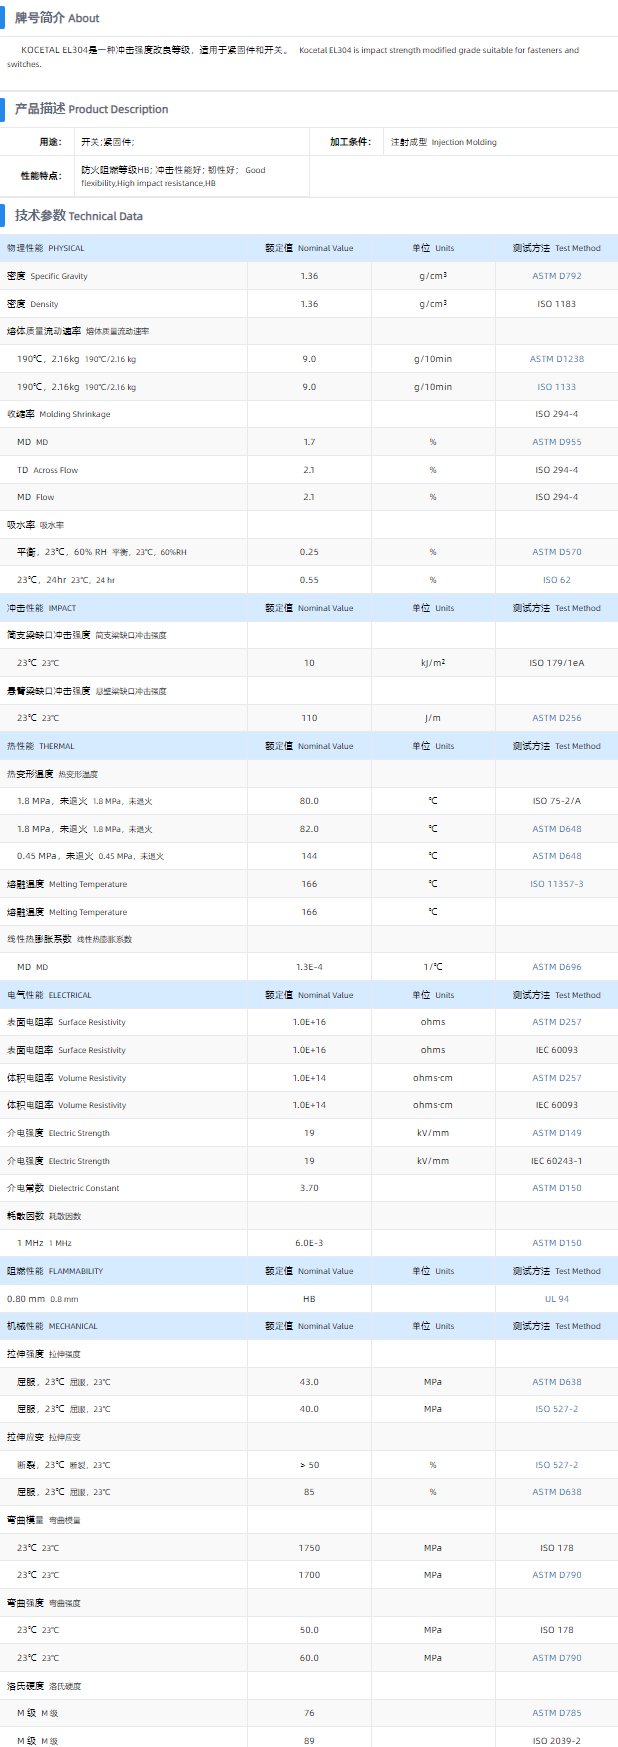
Task: Click ASTM D150 in Dielectric Constant row
Action: (556, 1188)
